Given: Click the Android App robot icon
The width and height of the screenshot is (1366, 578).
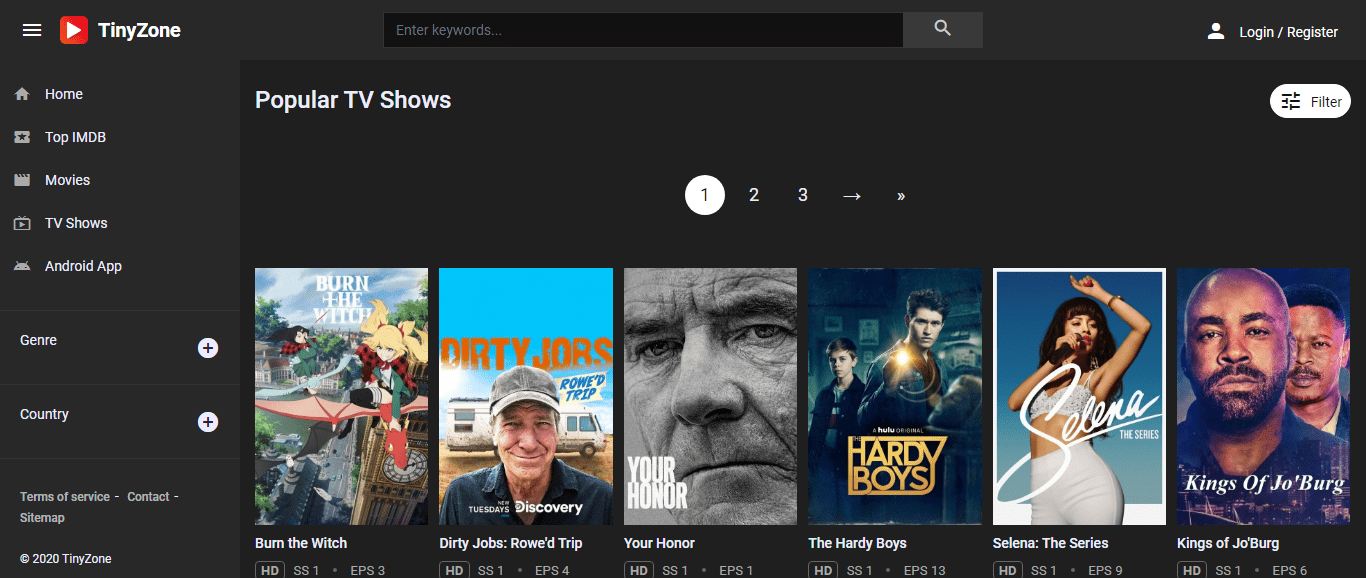Looking at the screenshot, I should tap(22, 266).
